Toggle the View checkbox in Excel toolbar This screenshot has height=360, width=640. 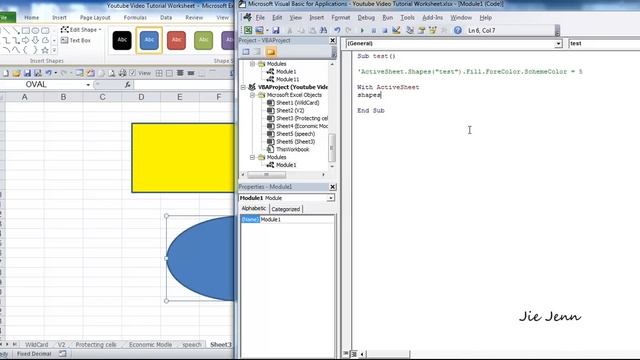point(132,73)
